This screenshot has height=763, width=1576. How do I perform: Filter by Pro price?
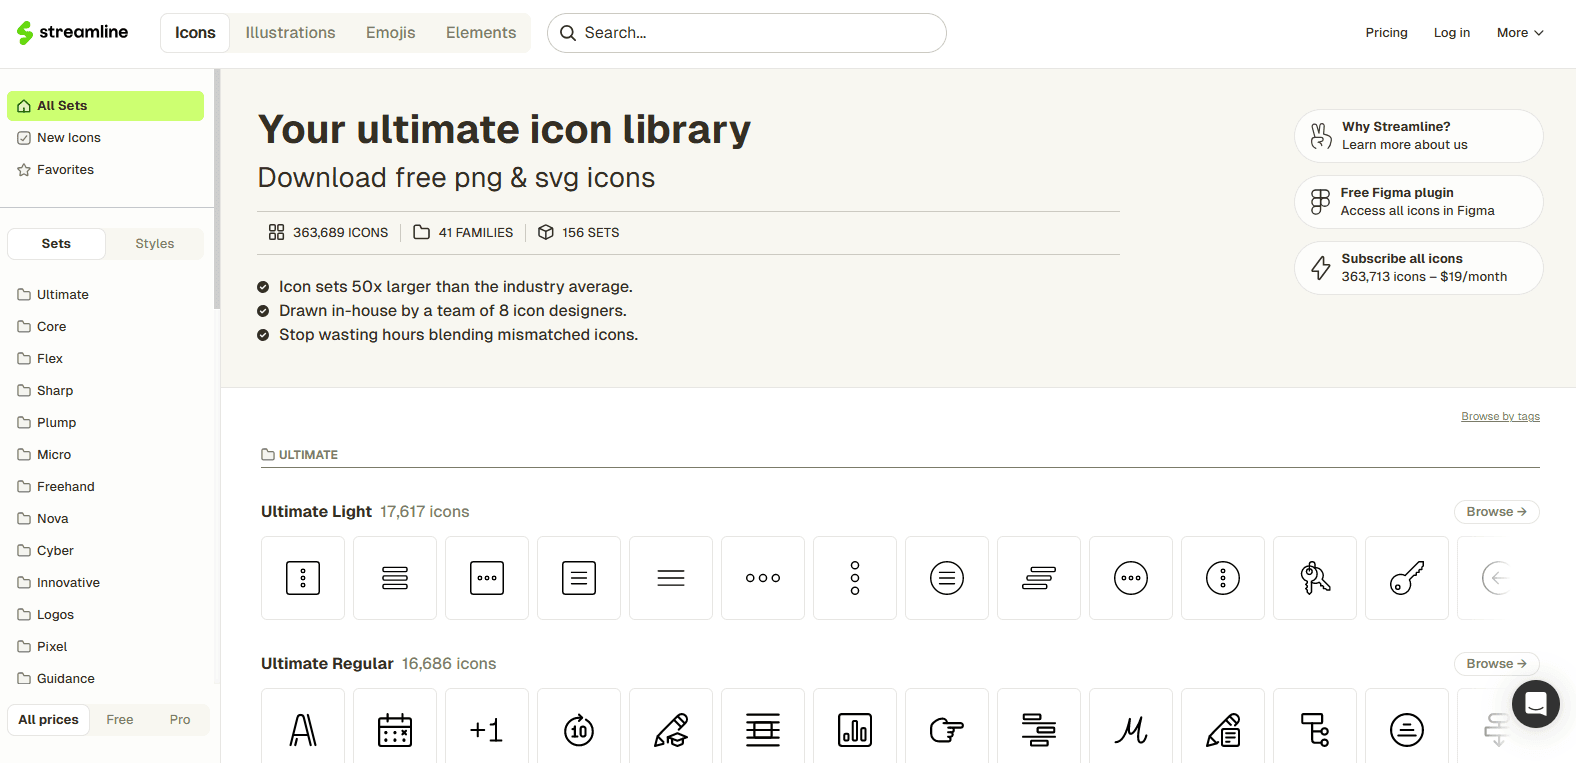tap(180, 720)
